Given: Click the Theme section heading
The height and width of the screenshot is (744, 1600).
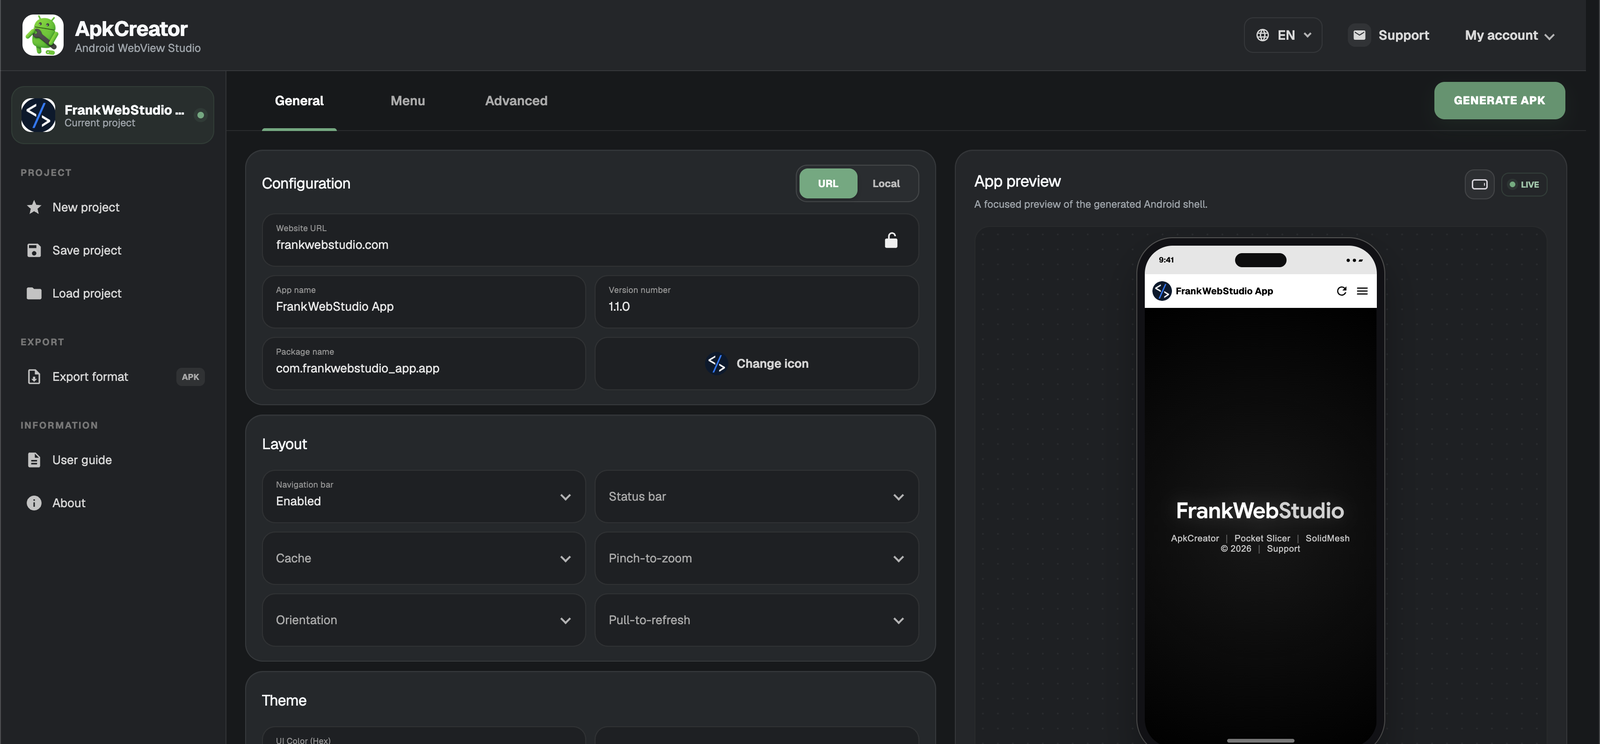Looking at the screenshot, I should coord(284,701).
